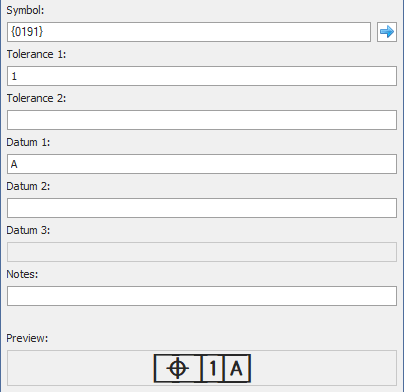Click the "Datum 3:" label
This screenshot has width=404, height=392.
(x=28, y=230)
